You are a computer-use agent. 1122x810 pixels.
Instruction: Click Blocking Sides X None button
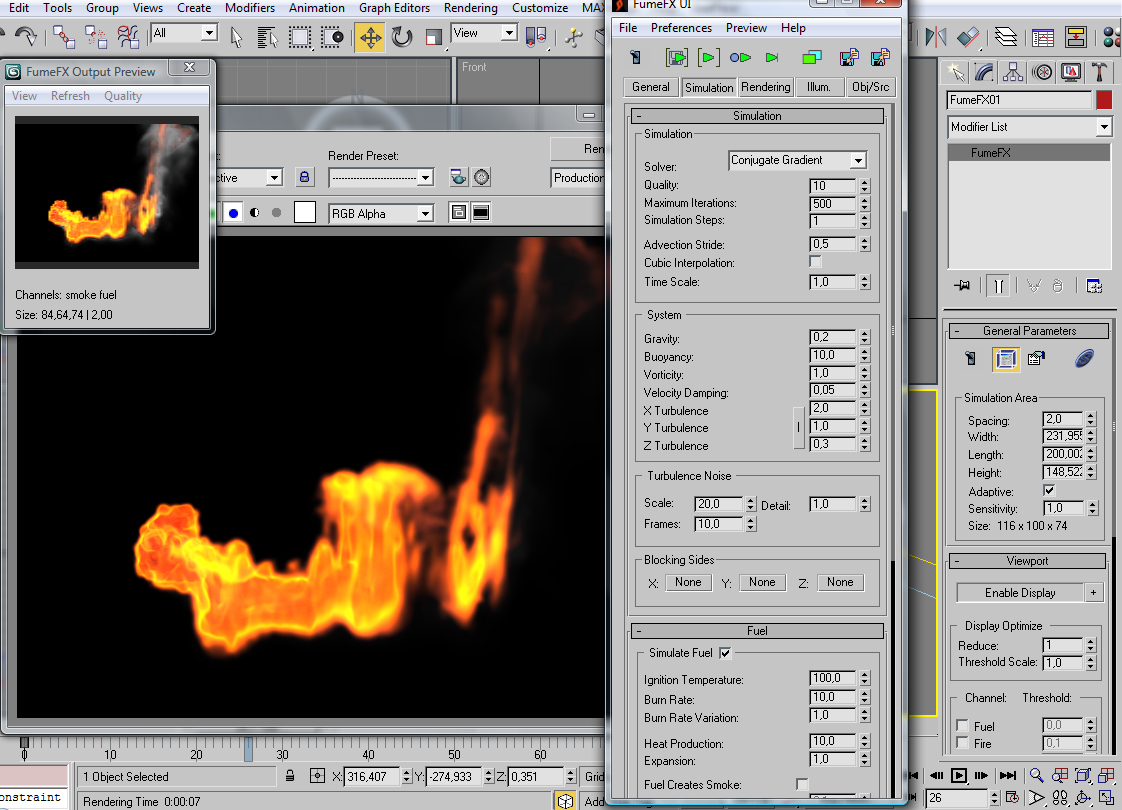pos(688,582)
